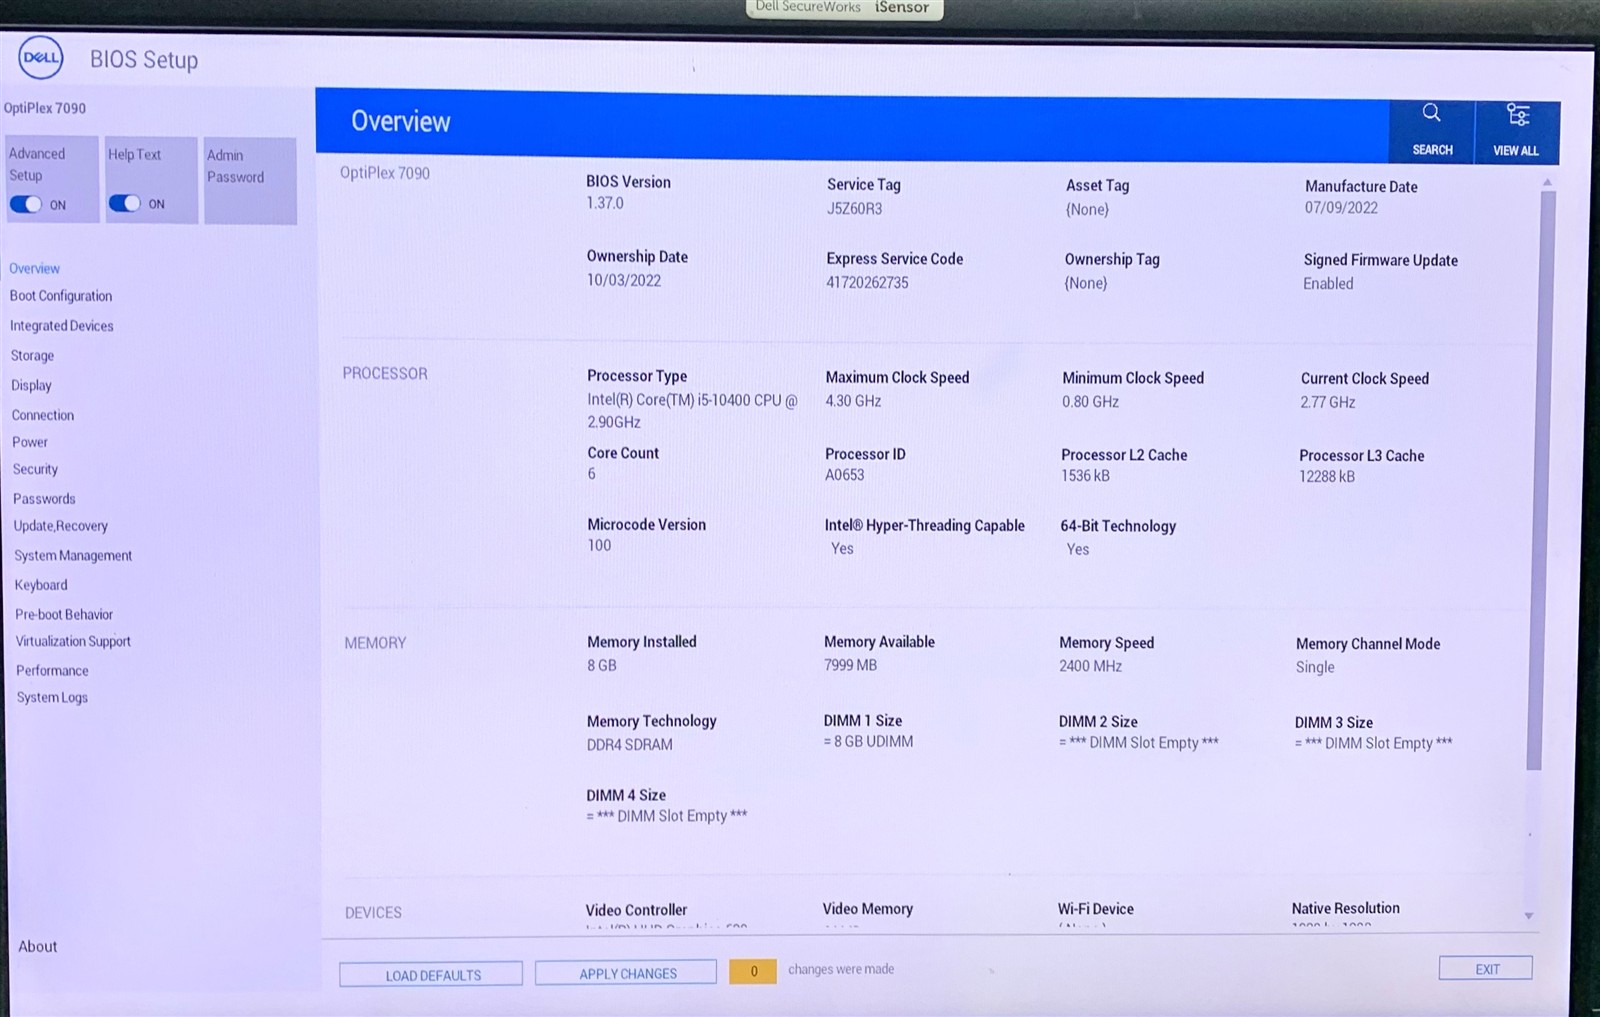Open the Security menu item

click(x=35, y=469)
